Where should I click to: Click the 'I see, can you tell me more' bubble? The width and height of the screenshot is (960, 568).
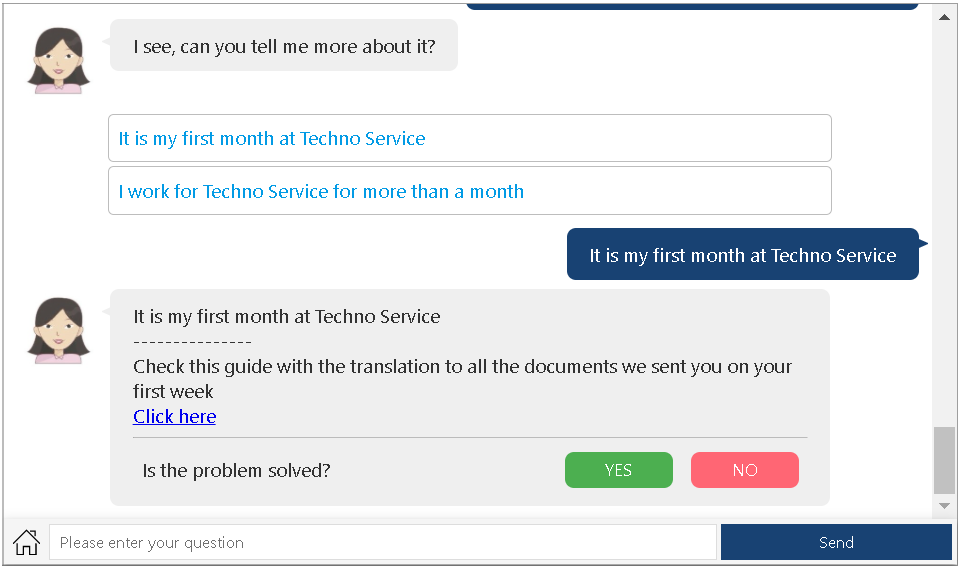coord(283,45)
